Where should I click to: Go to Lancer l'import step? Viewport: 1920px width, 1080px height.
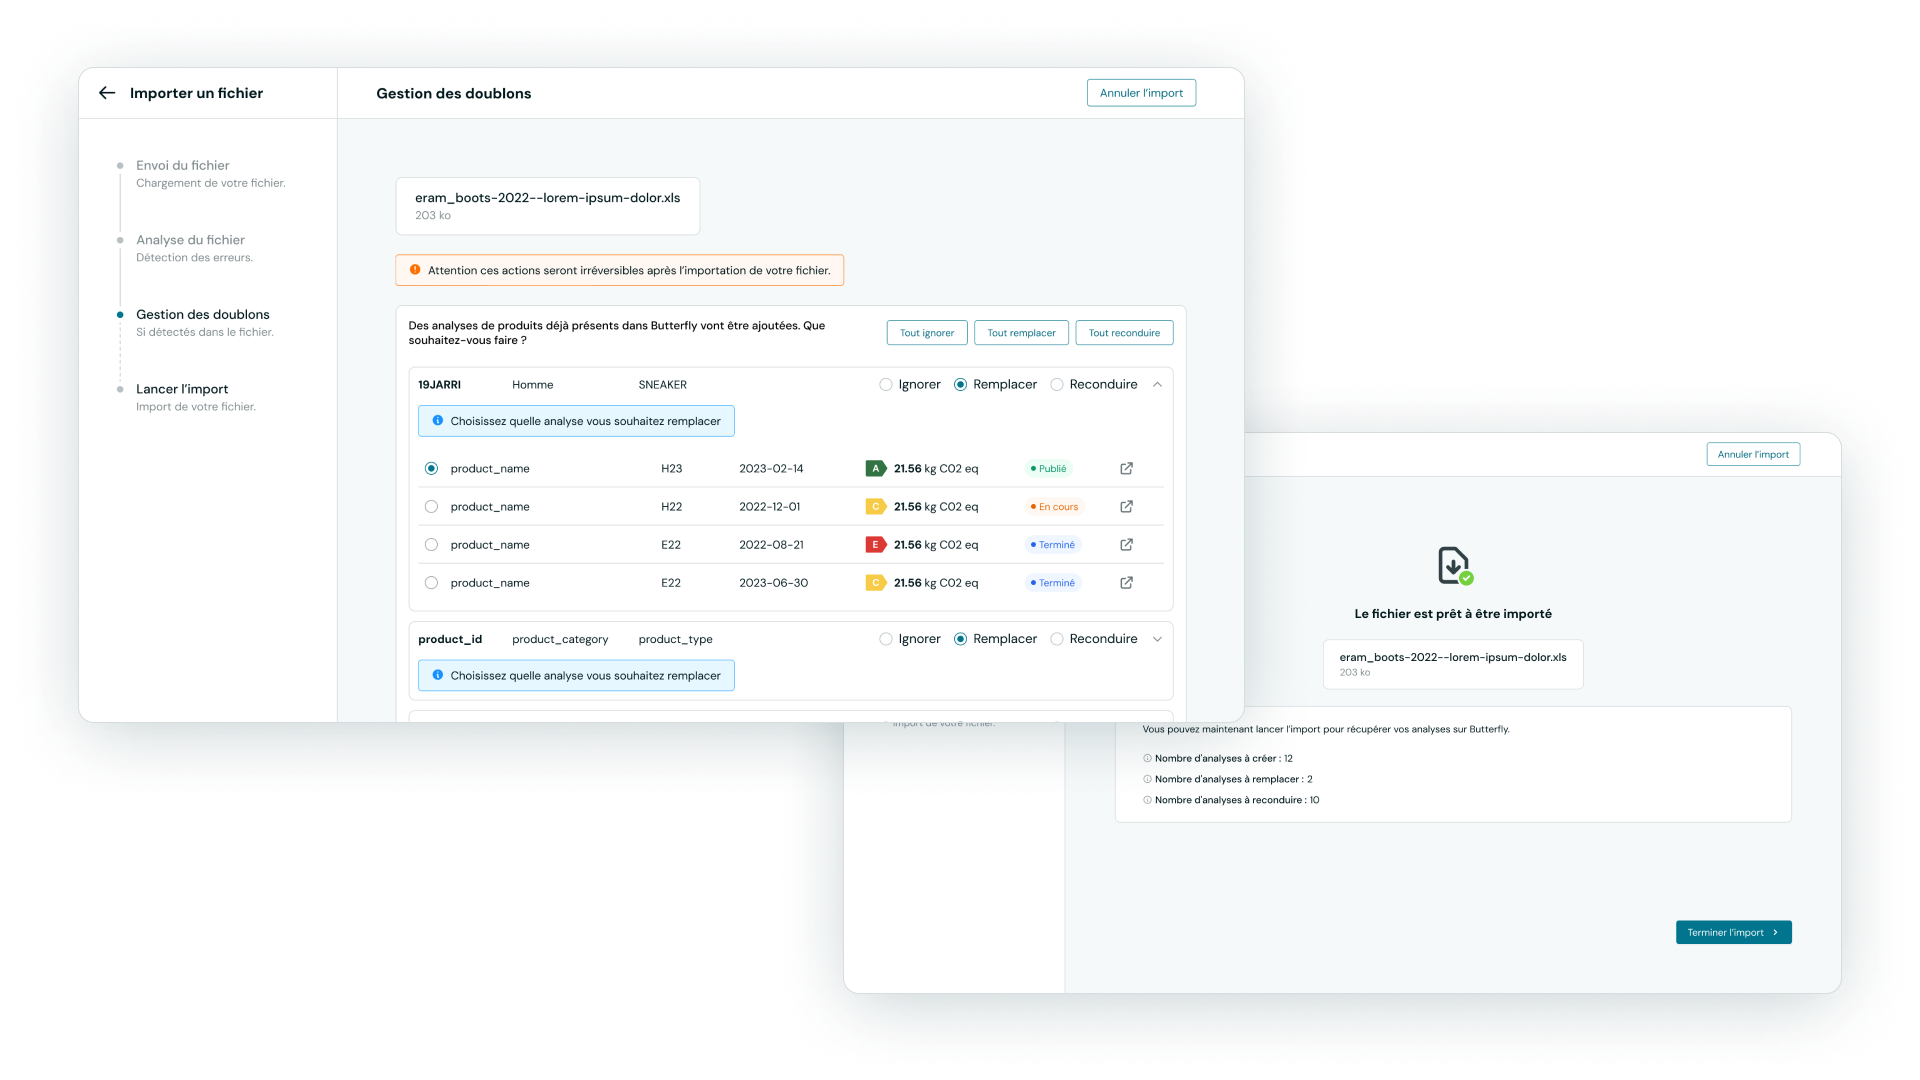tap(182, 389)
